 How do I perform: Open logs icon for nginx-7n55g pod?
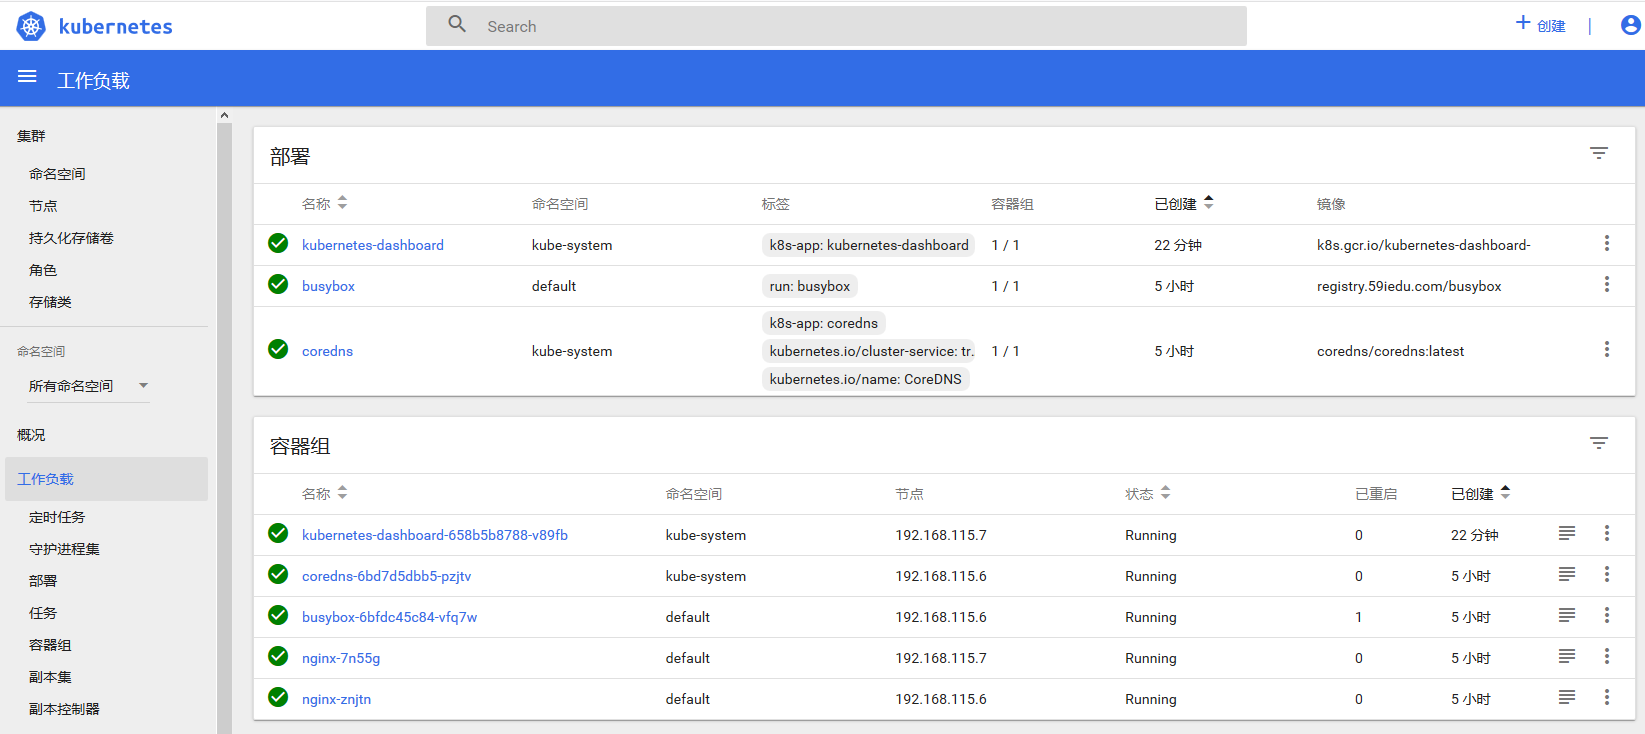[x=1566, y=656]
